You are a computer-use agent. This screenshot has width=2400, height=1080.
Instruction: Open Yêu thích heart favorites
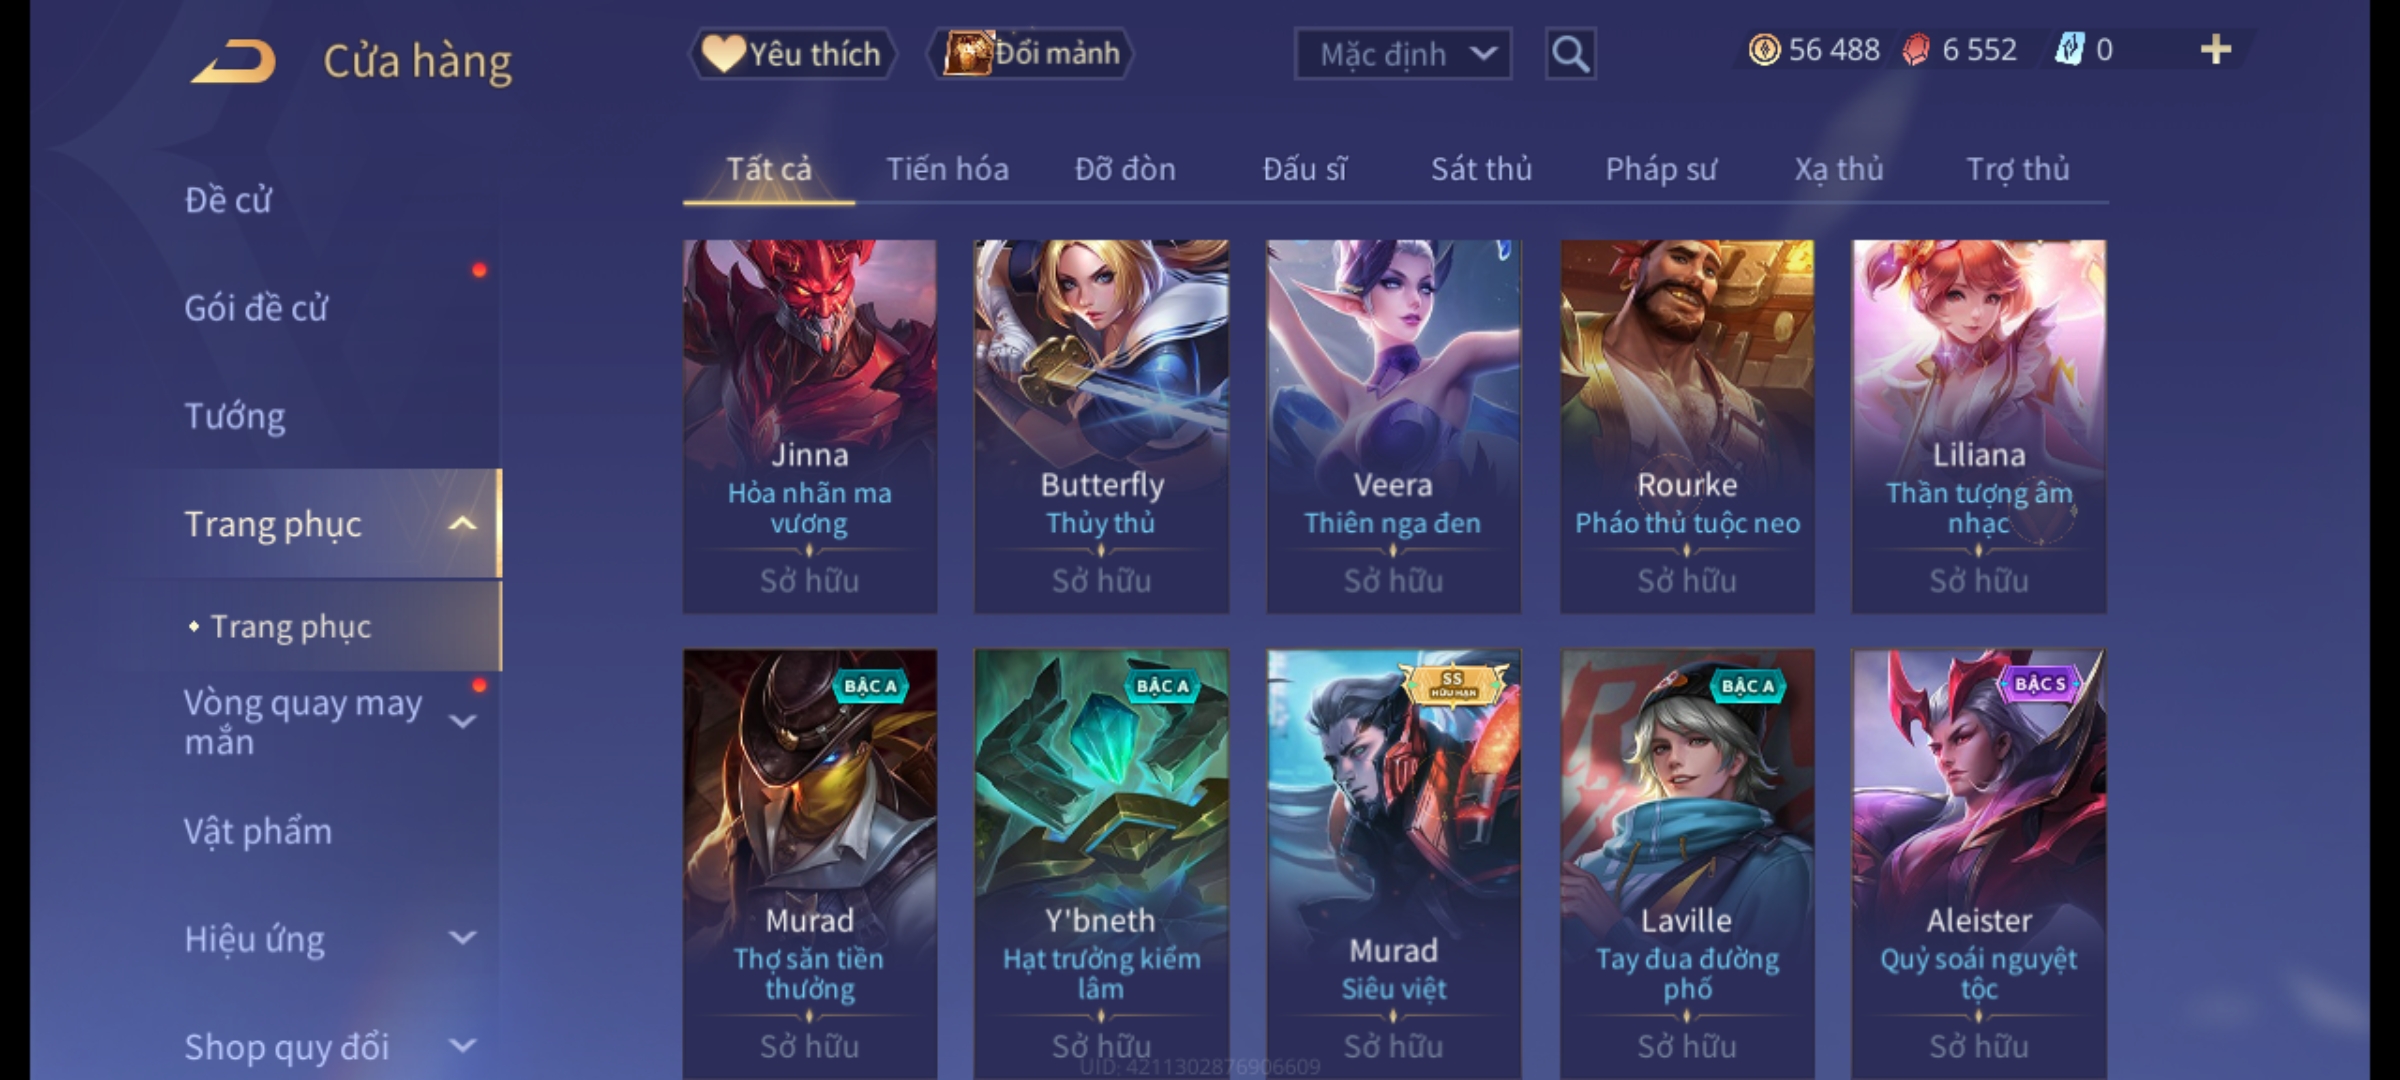tap(792, 54)
